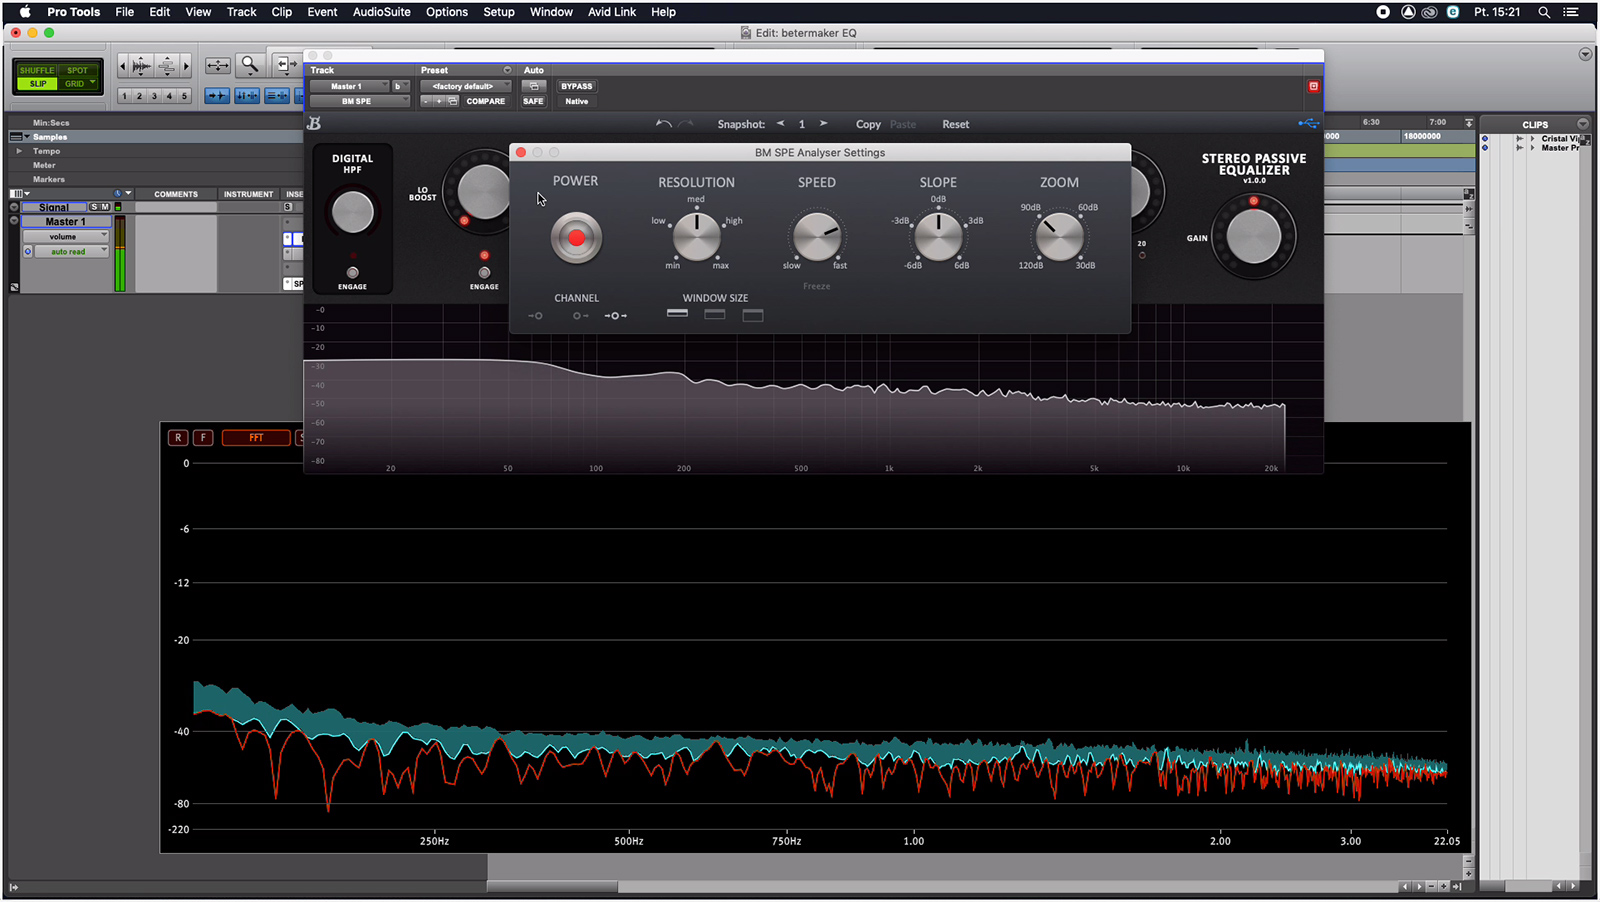Go to next snapshot arrow
The image size is (1600, 902).
tap(823, 124)
